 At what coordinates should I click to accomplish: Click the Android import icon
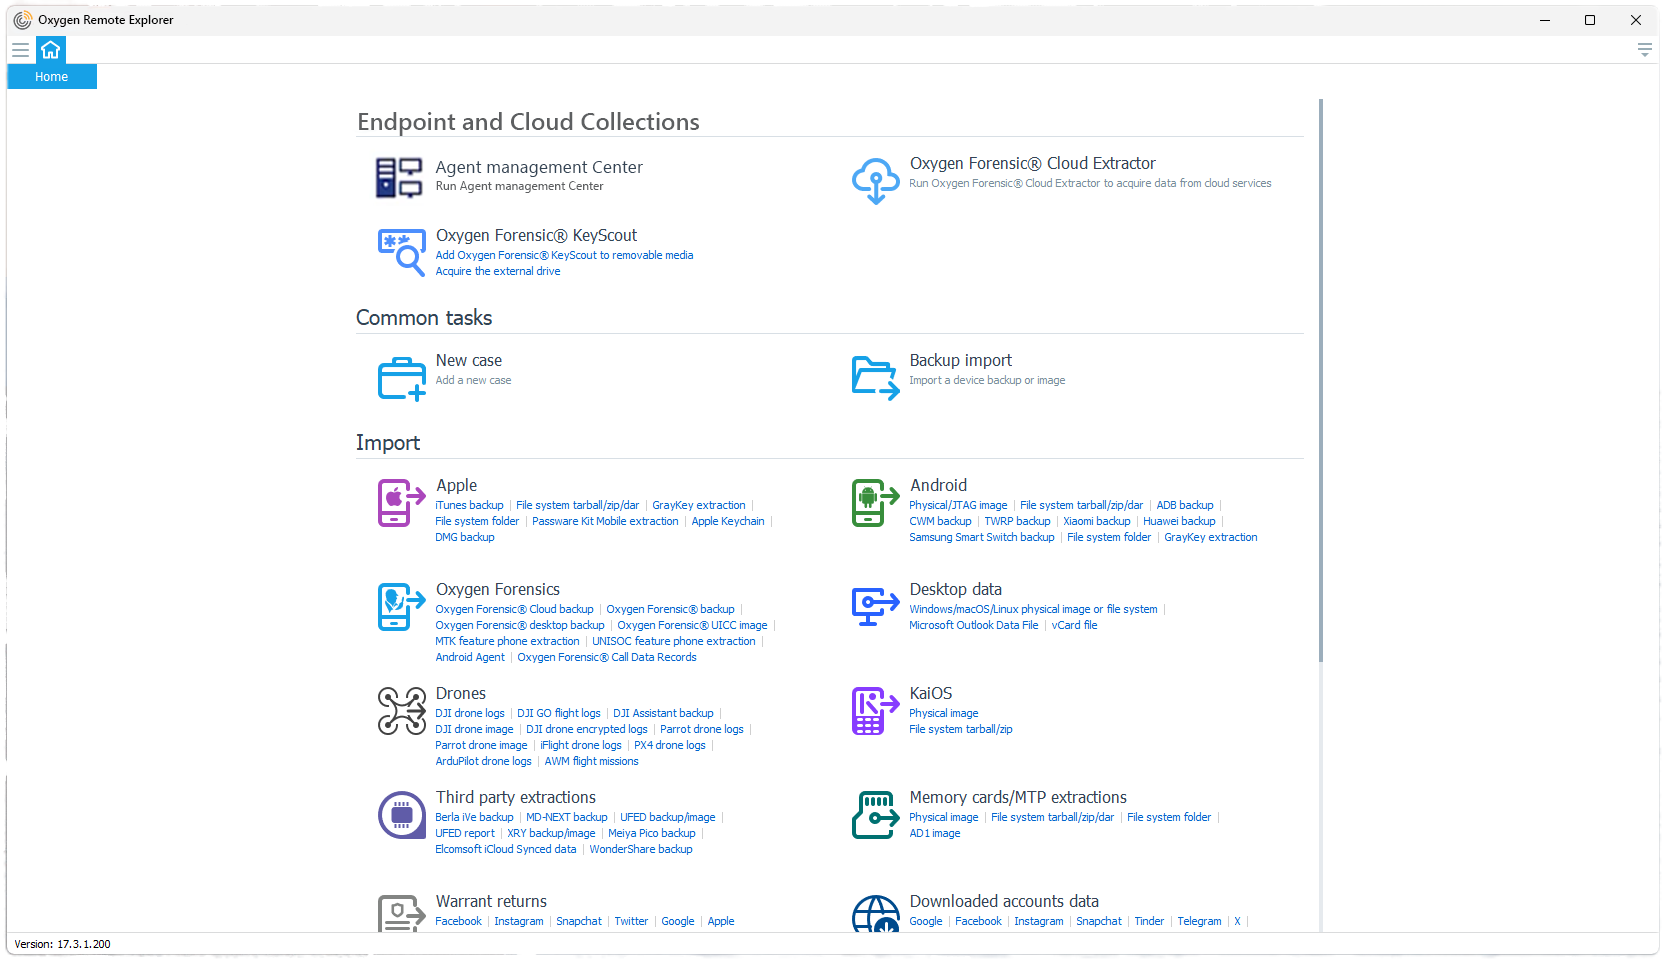(x=874, y=502)
